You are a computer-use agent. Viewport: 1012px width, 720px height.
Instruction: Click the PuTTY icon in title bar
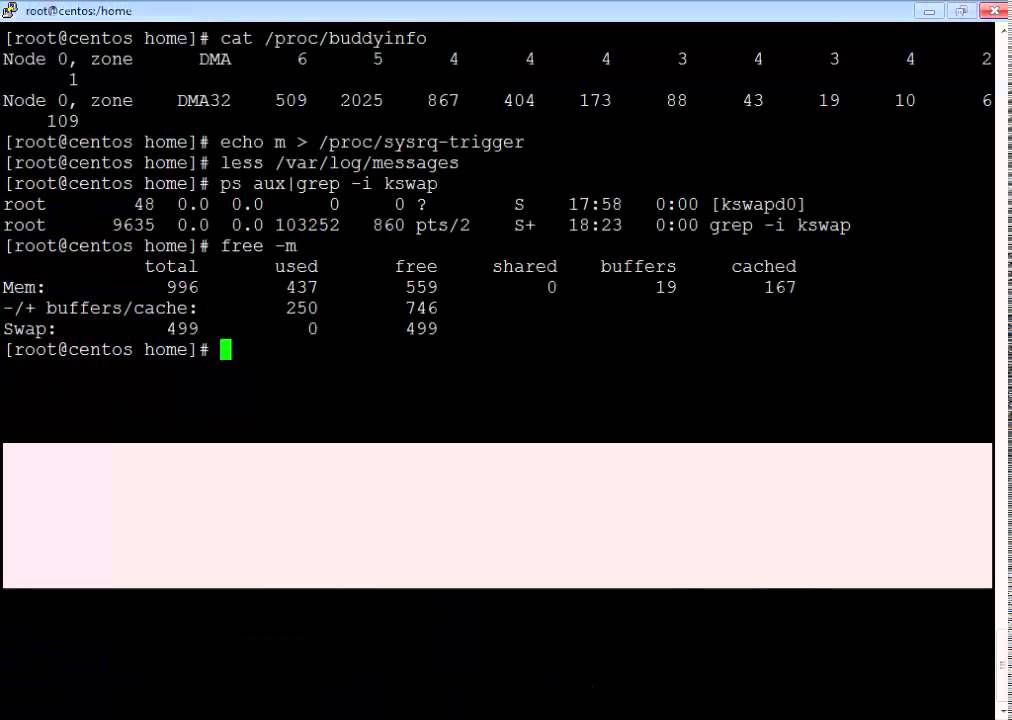10,10
